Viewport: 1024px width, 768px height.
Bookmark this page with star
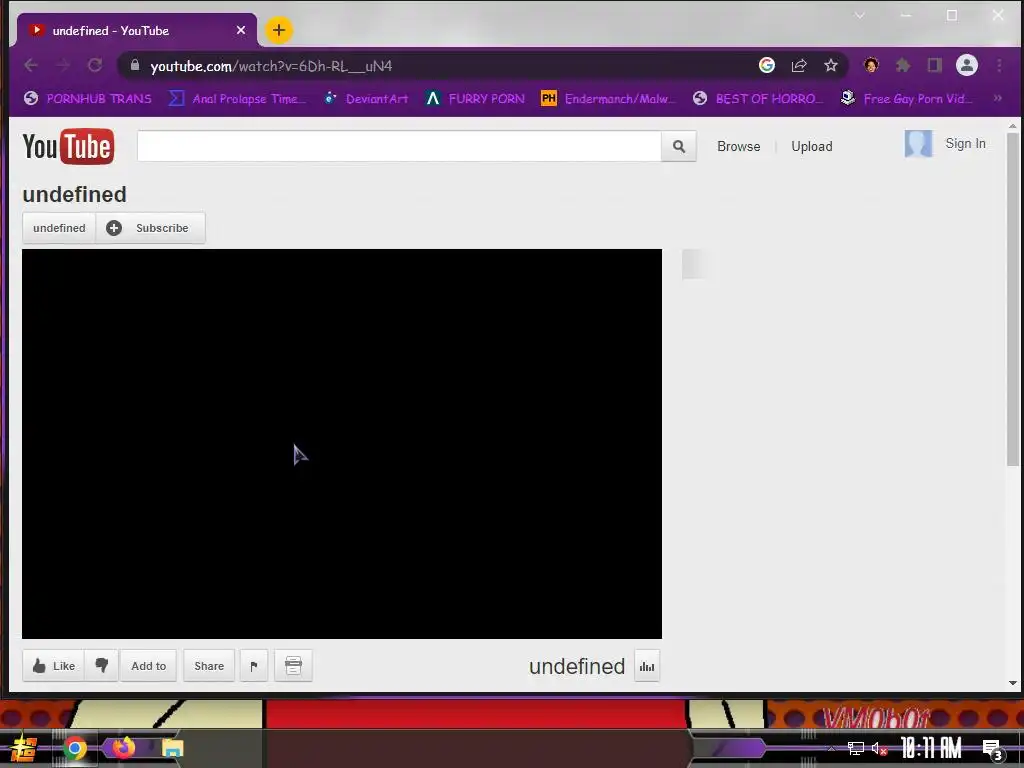coord(831,65)
